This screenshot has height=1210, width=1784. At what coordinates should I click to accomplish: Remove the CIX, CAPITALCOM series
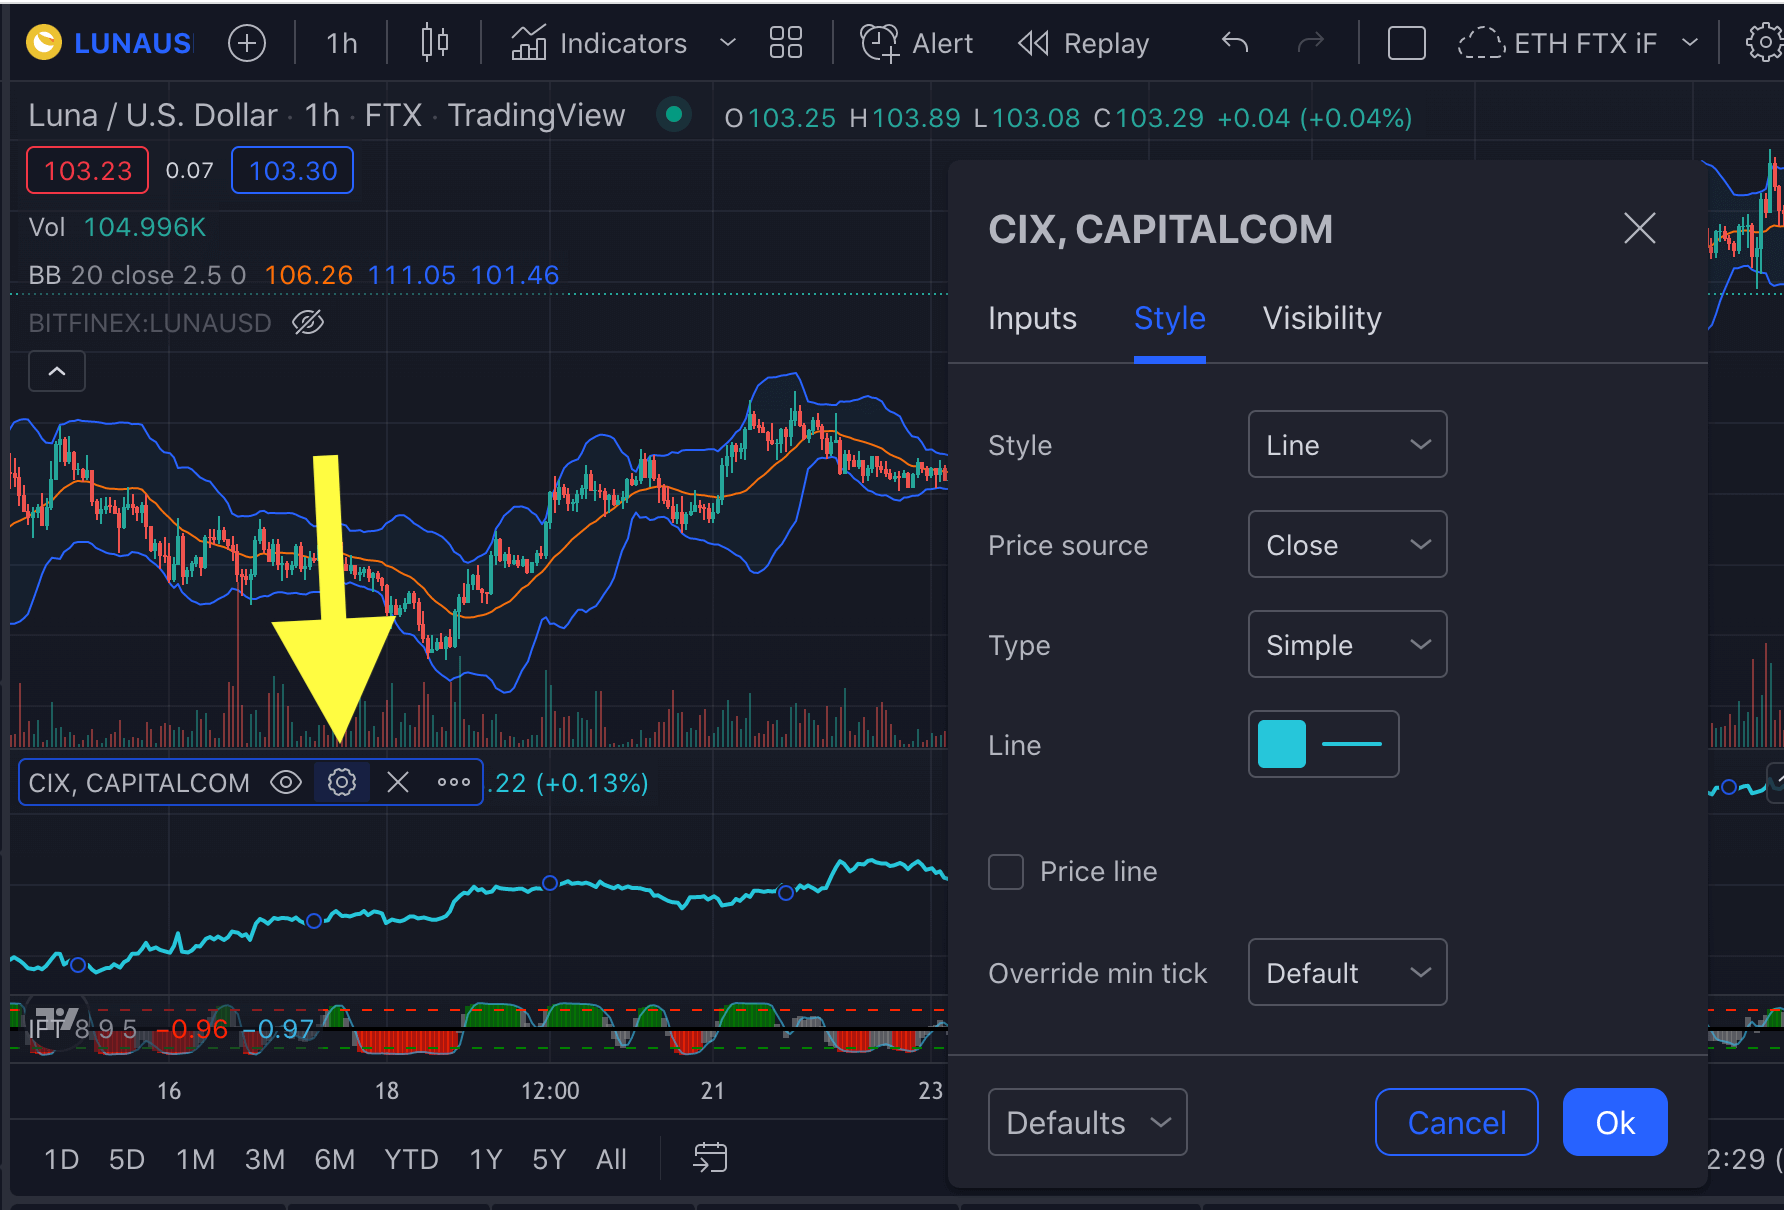(x=398, y=782)
